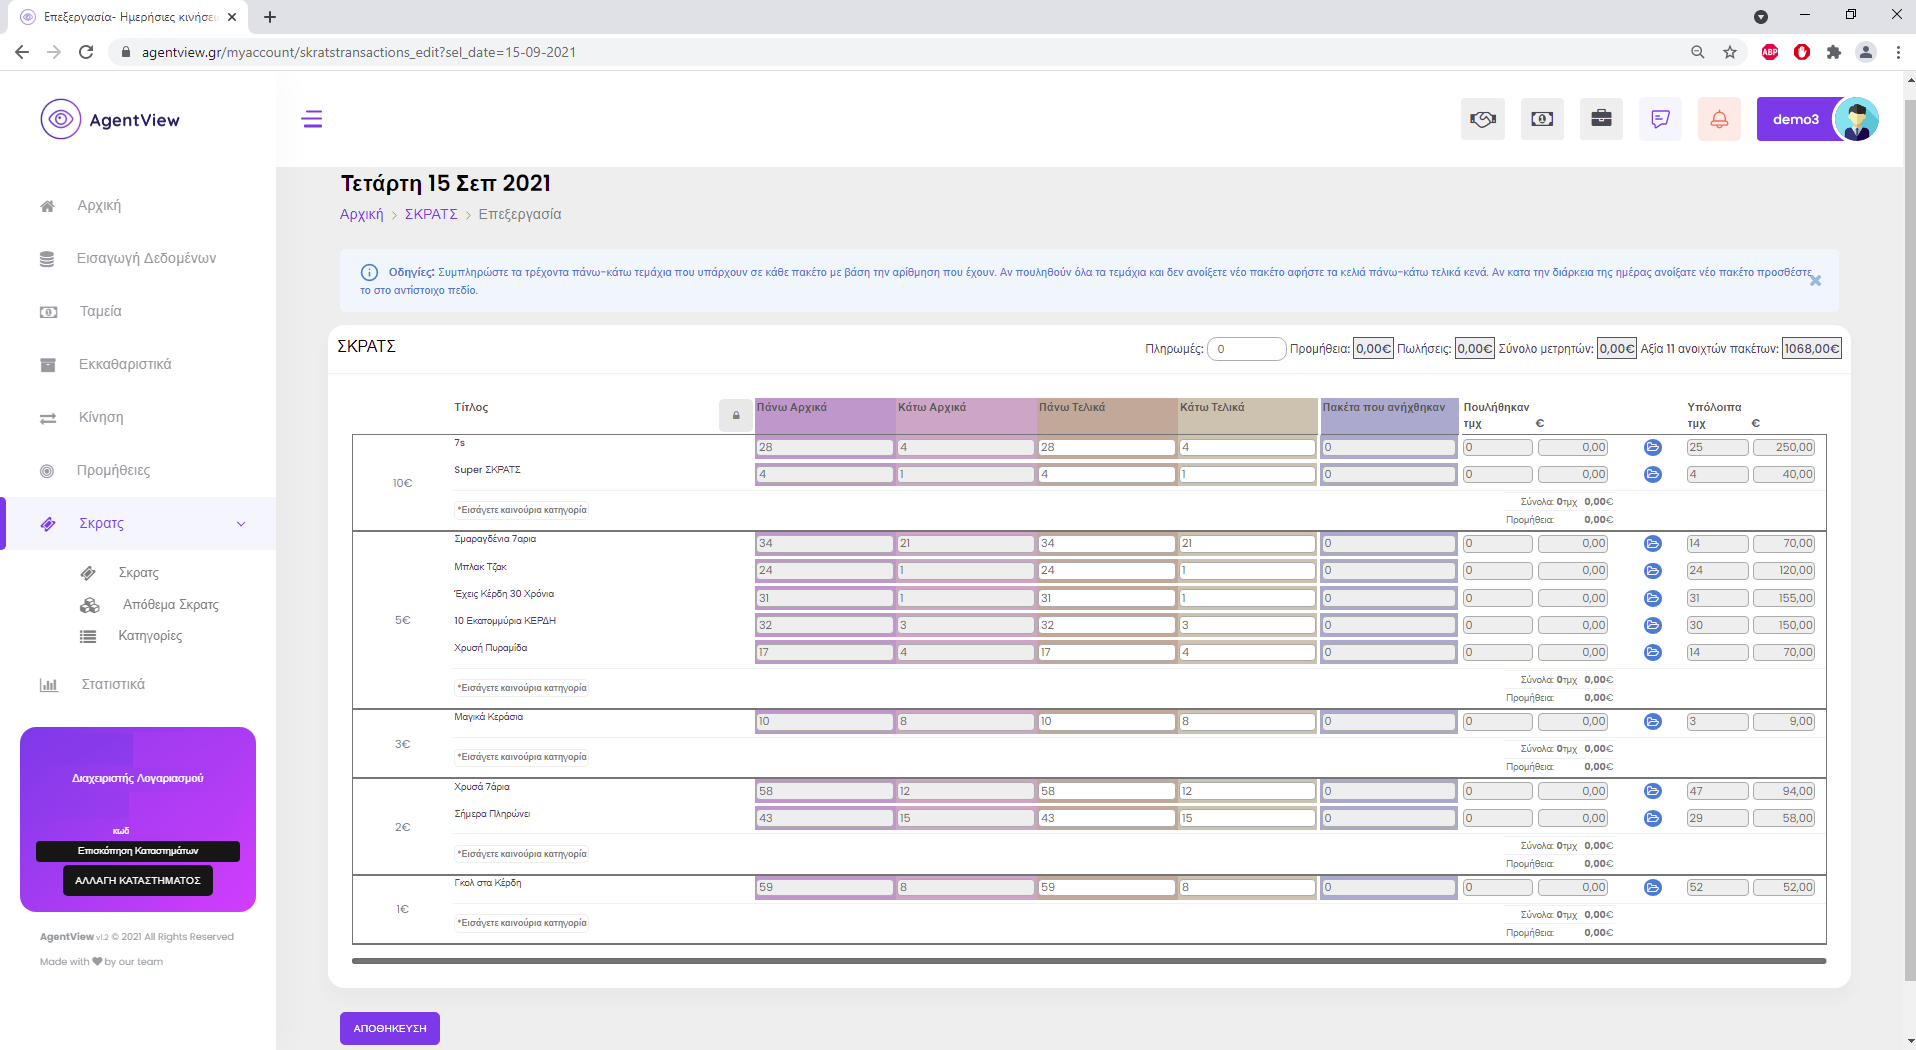Open the cash money icon in header
This screenshot has height=1050, width=1916.
1541,119
